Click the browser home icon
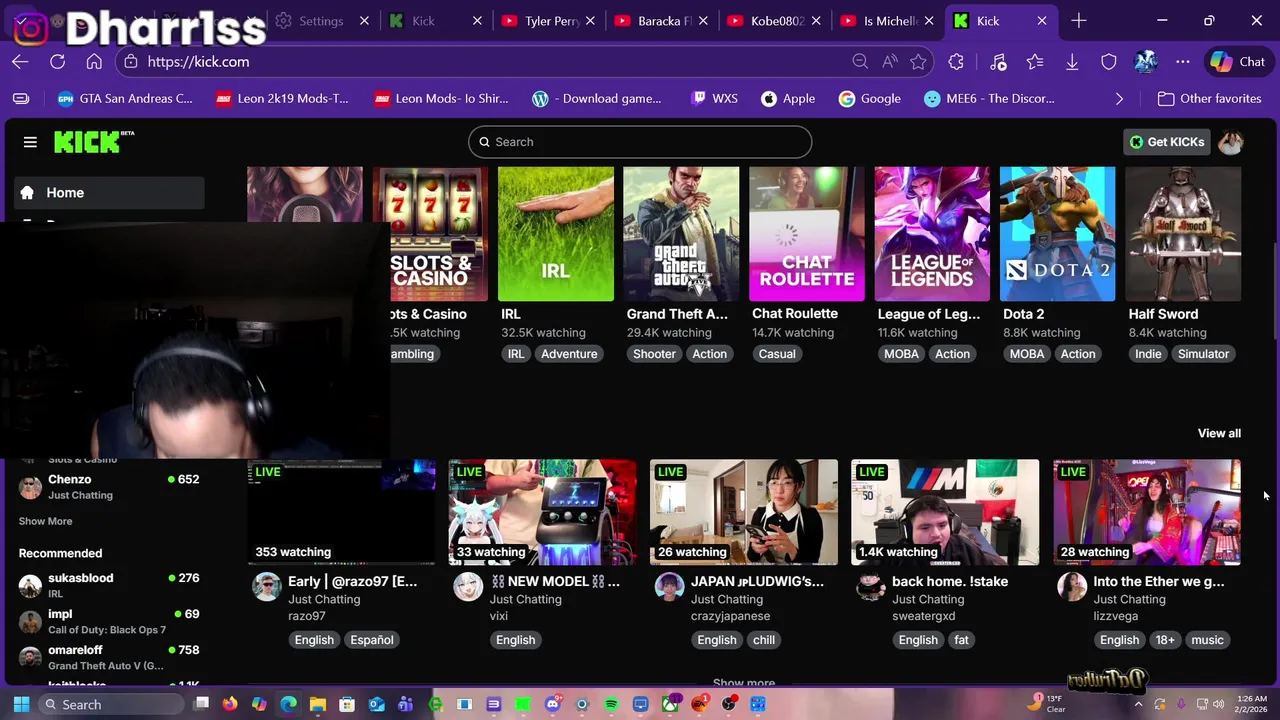This screenshot has width=1280, height=720. [x=94, y=62]
